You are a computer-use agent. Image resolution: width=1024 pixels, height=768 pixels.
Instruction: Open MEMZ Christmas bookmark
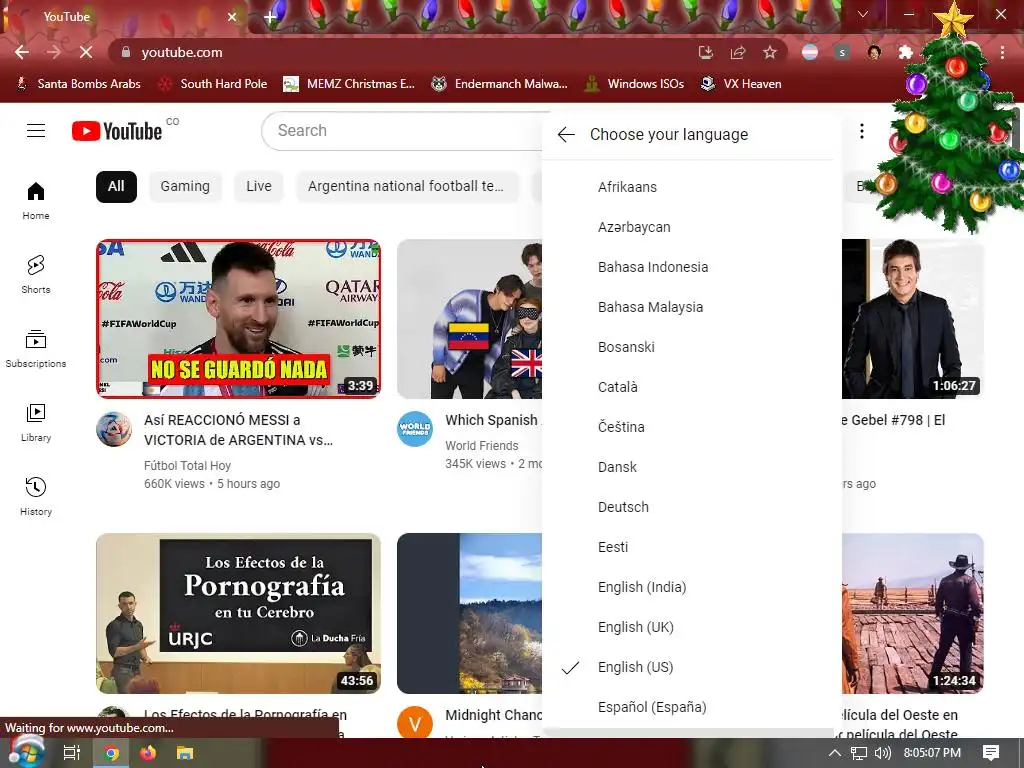pyautogui.click(x=349, y=84)
